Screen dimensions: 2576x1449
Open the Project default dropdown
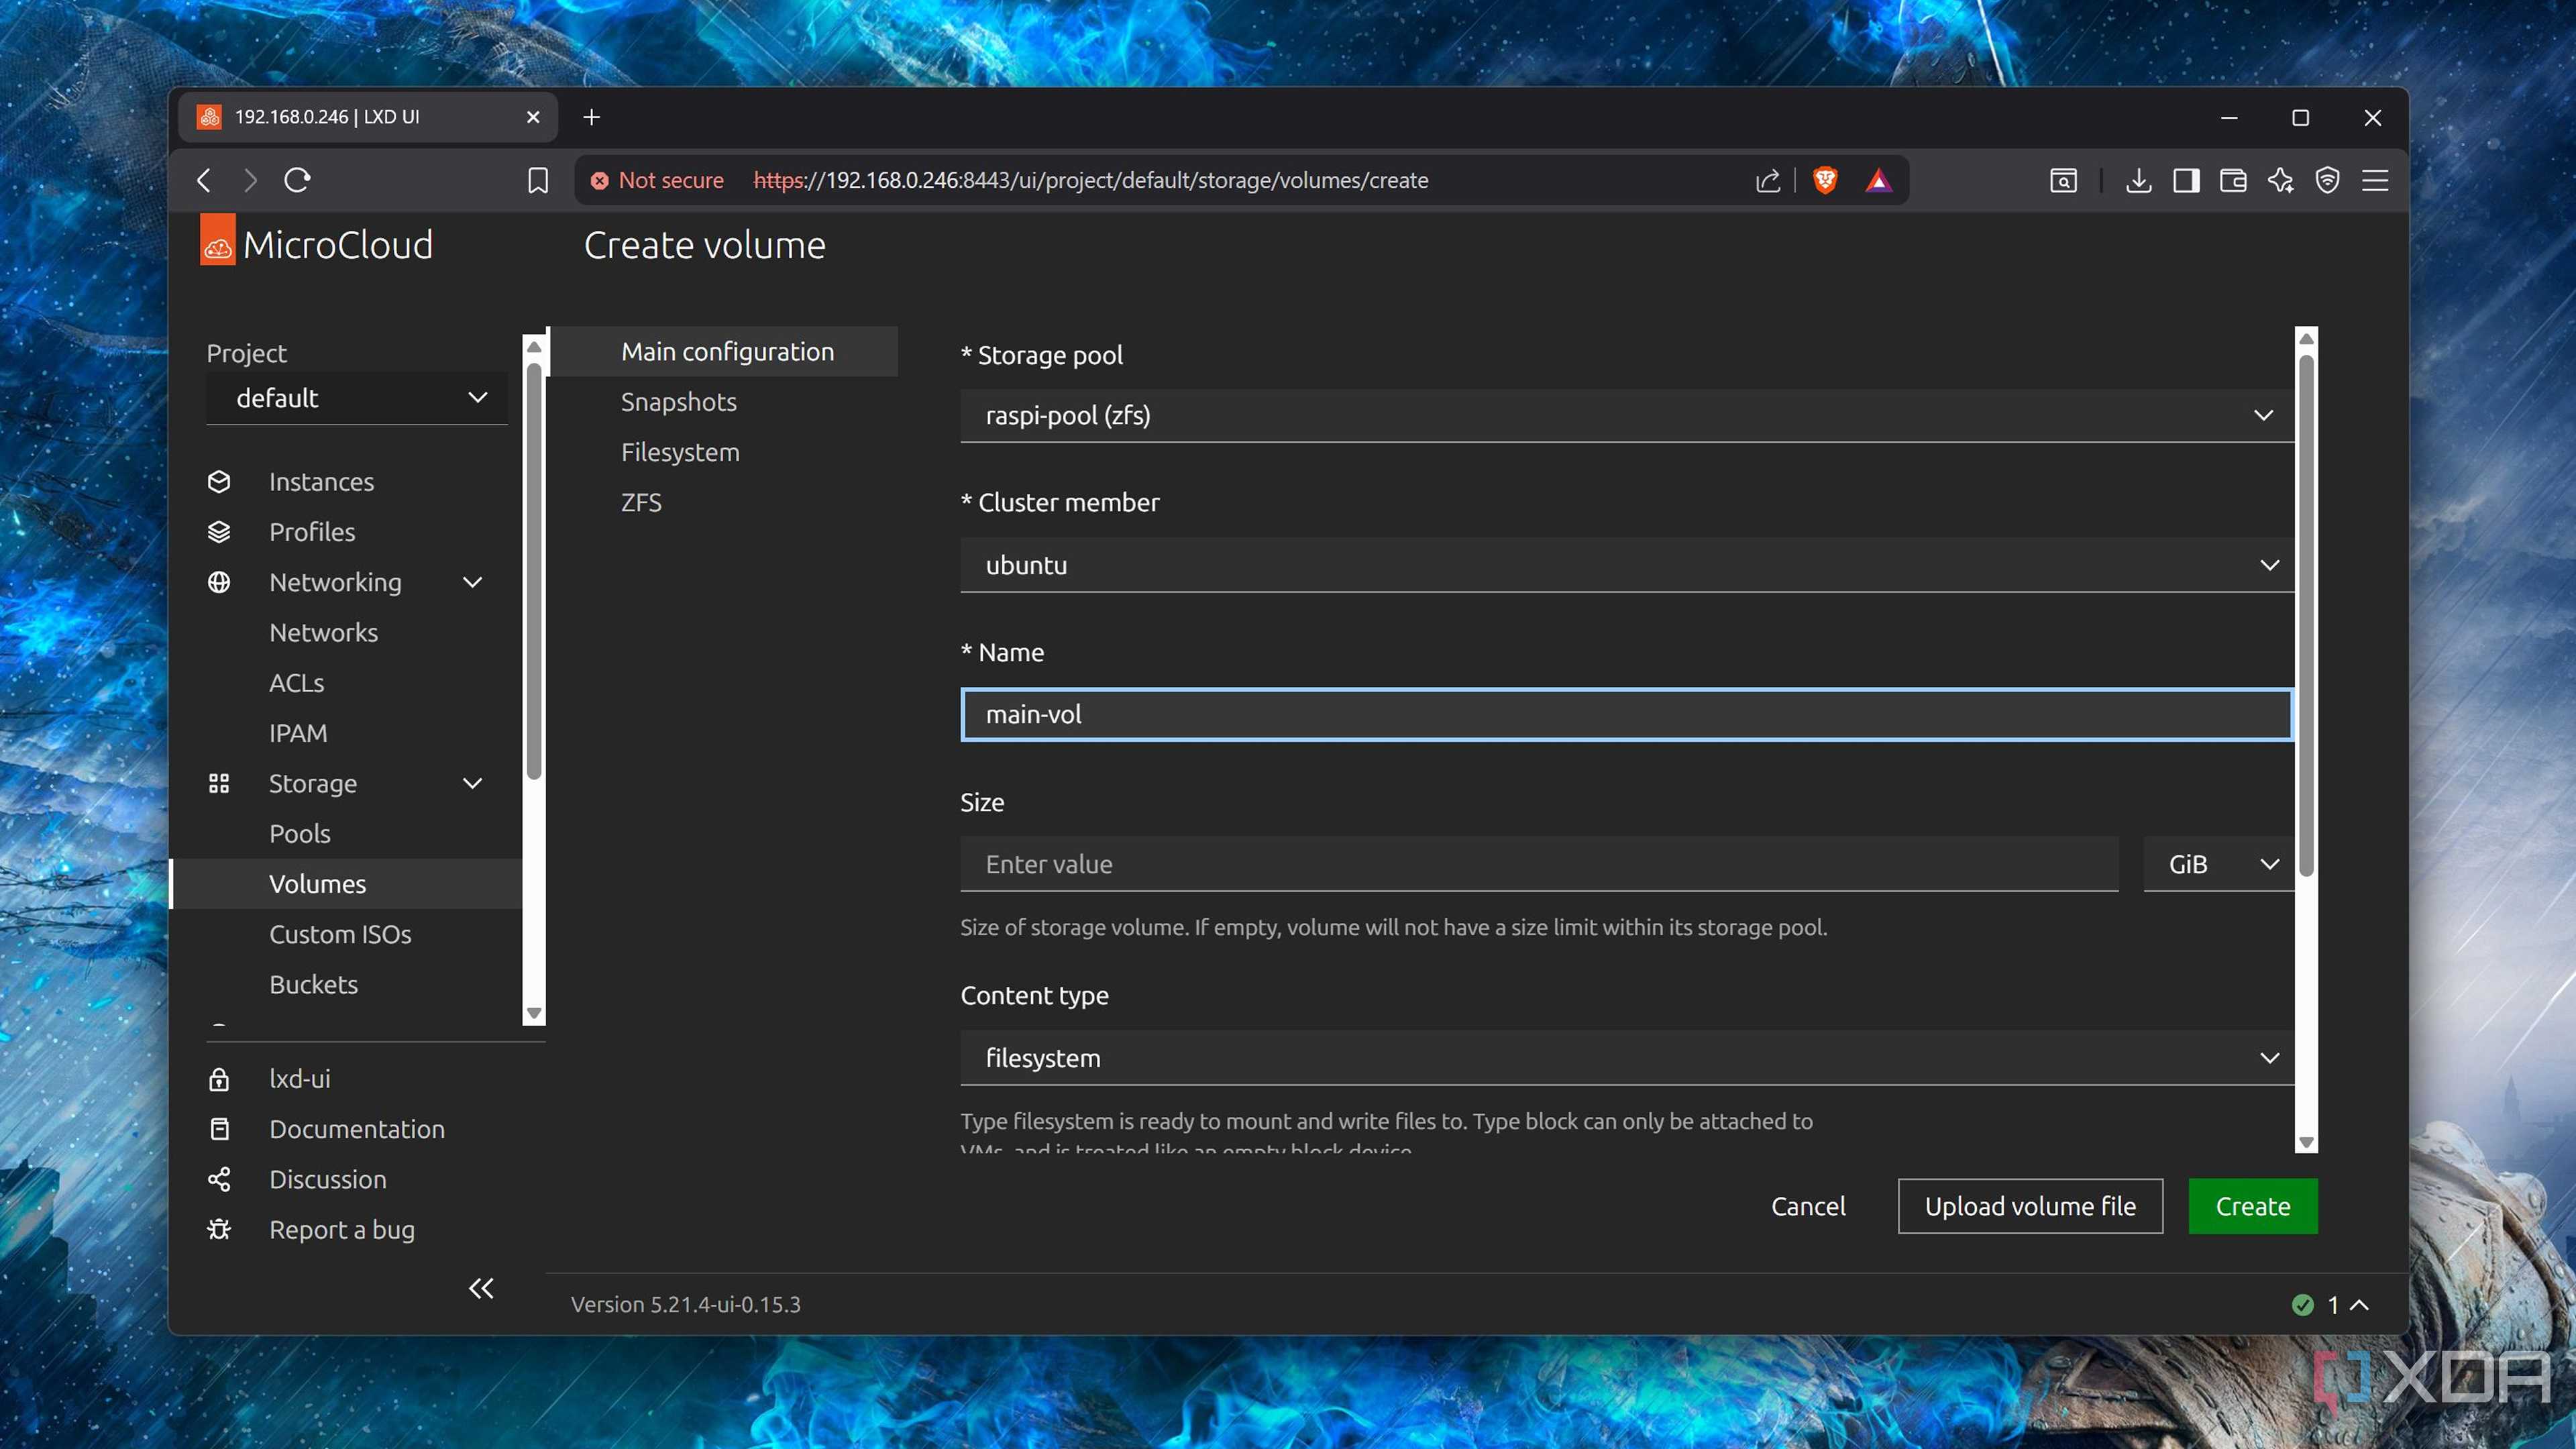coord(357,398)
